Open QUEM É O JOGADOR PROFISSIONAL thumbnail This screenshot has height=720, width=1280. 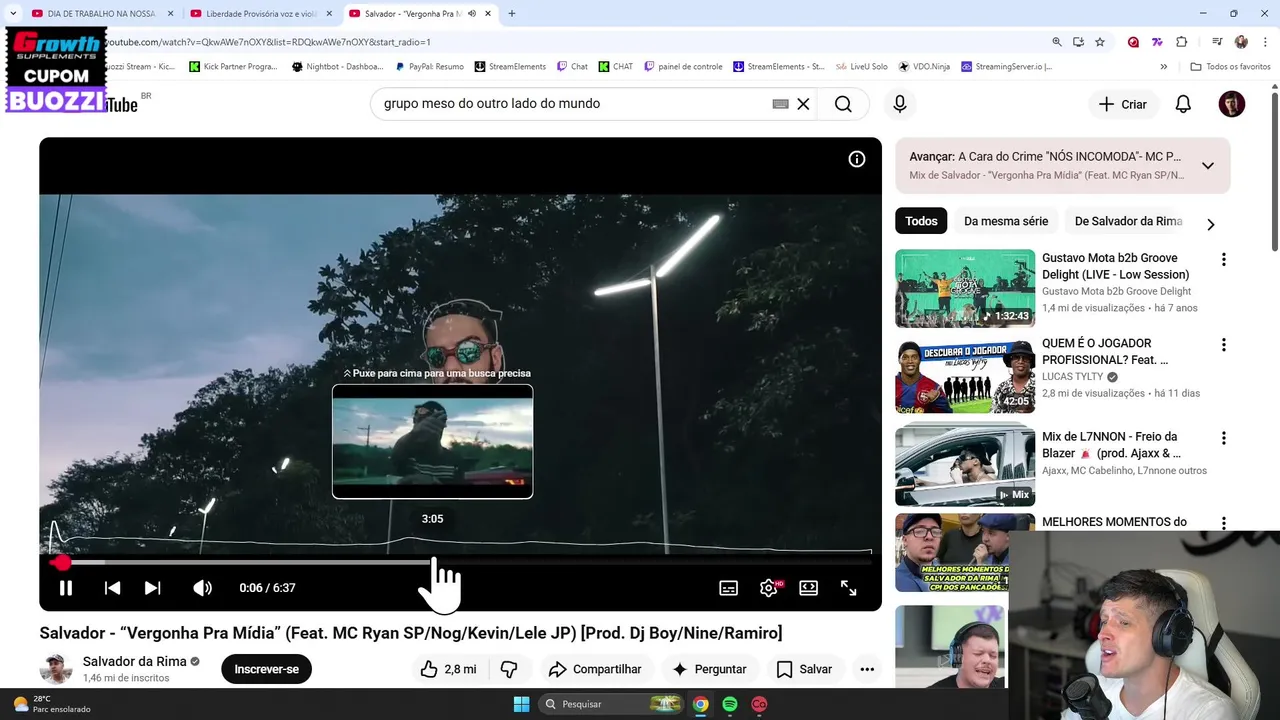point(965,374)
